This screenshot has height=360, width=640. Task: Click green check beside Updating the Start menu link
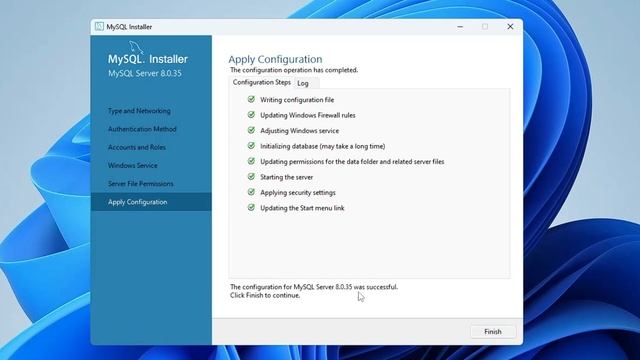251,207
